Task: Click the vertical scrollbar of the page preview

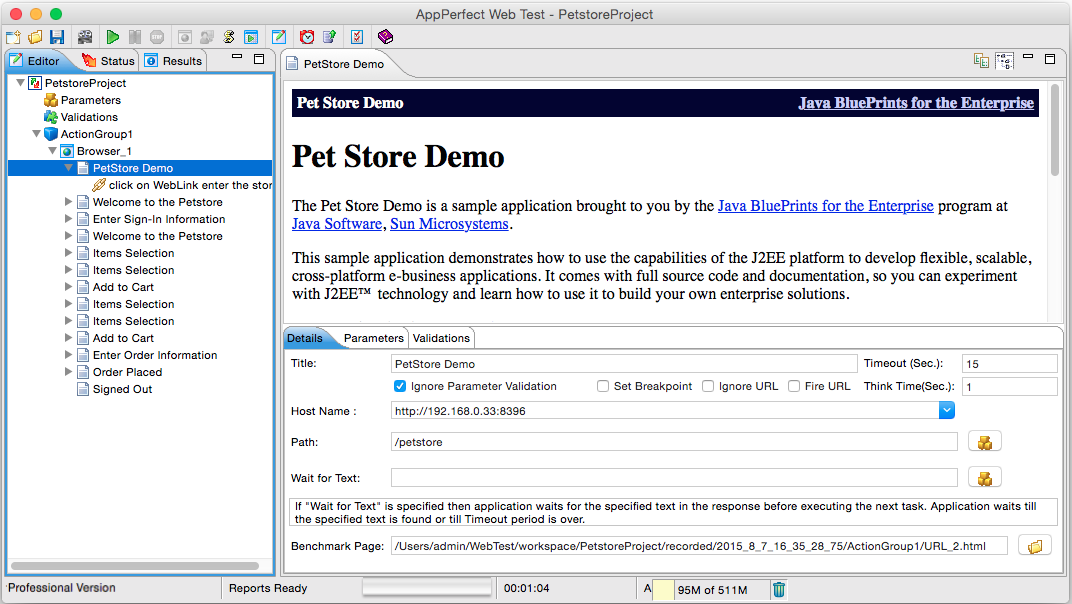Action: 1055,130
